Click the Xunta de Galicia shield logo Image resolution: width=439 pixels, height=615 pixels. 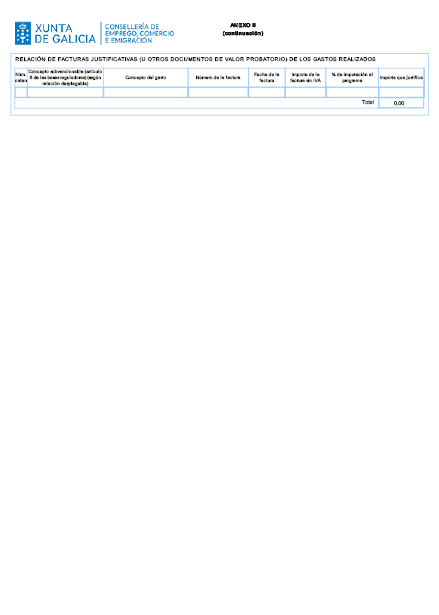23,33
